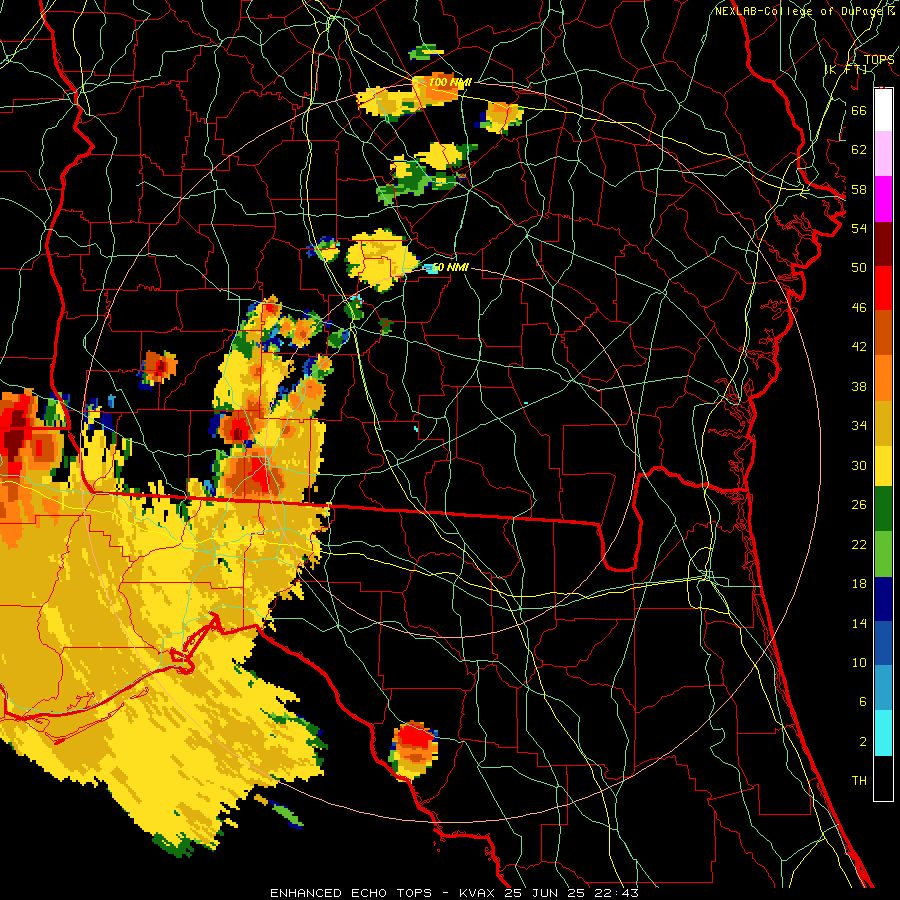Click the light pink legend swatch

coord(883,154)
